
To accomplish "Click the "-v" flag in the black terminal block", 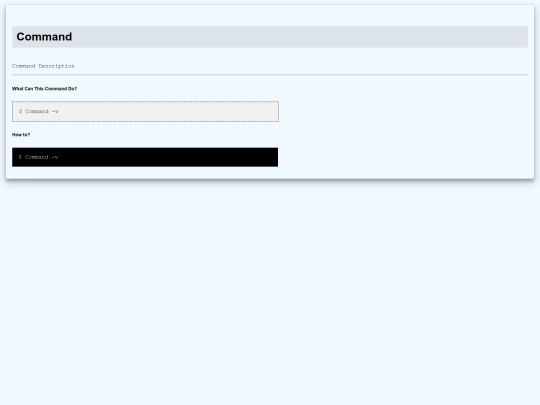I will click(55, 157).
